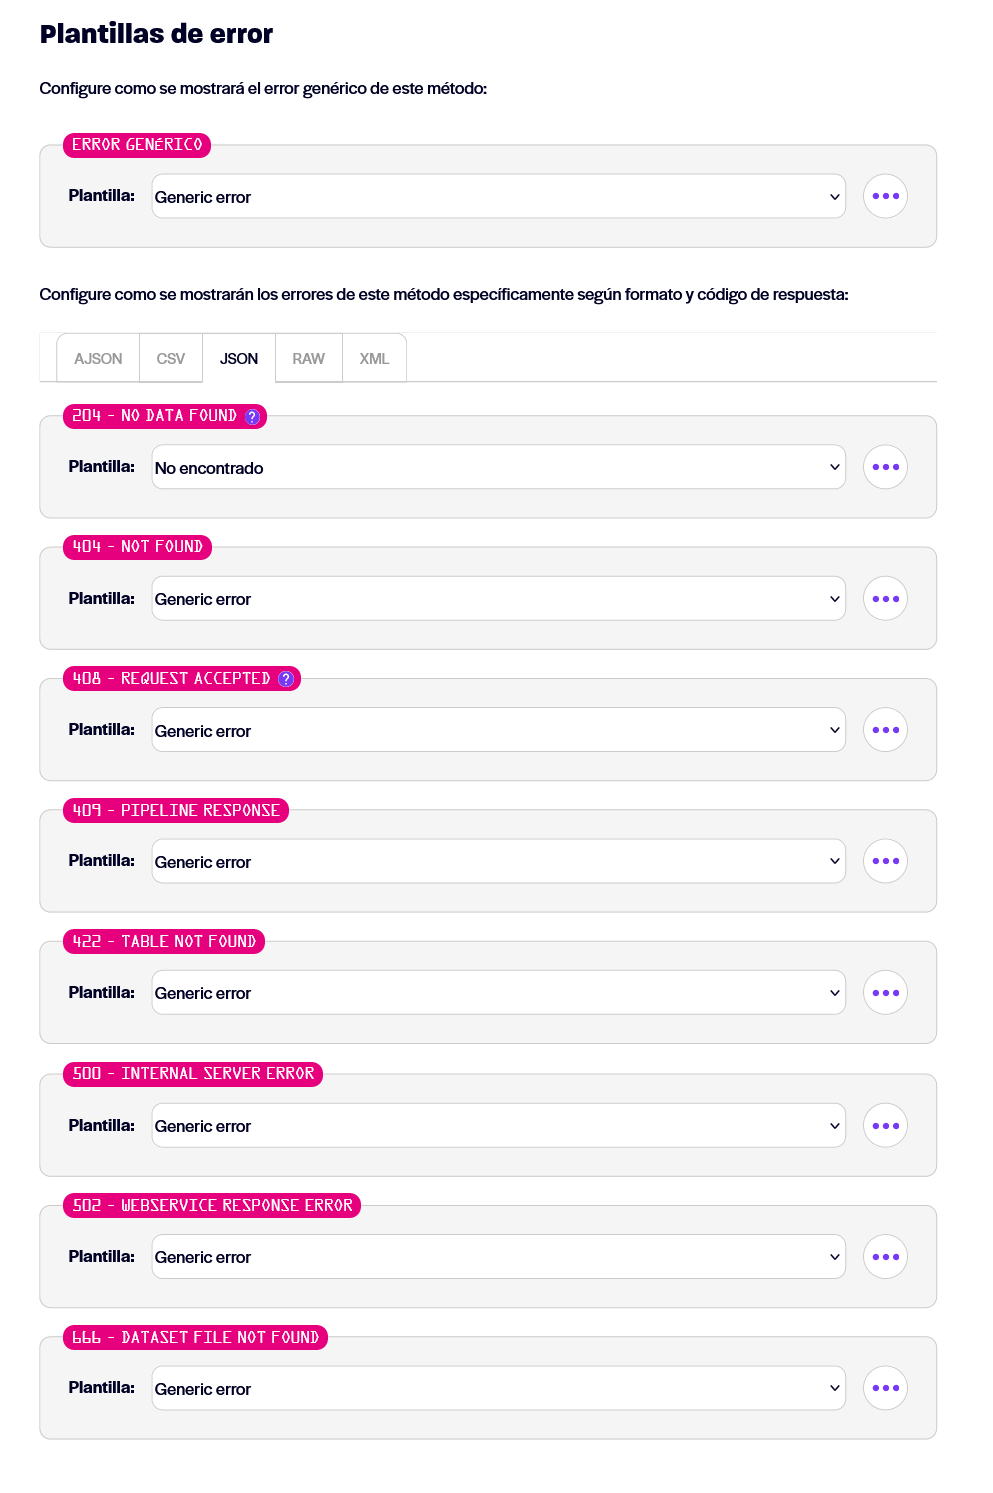This screenshot has width=993, height=1493.
Task: Open three-dot menu for 408 Request Accepted
Action: [x=885, y=730]
